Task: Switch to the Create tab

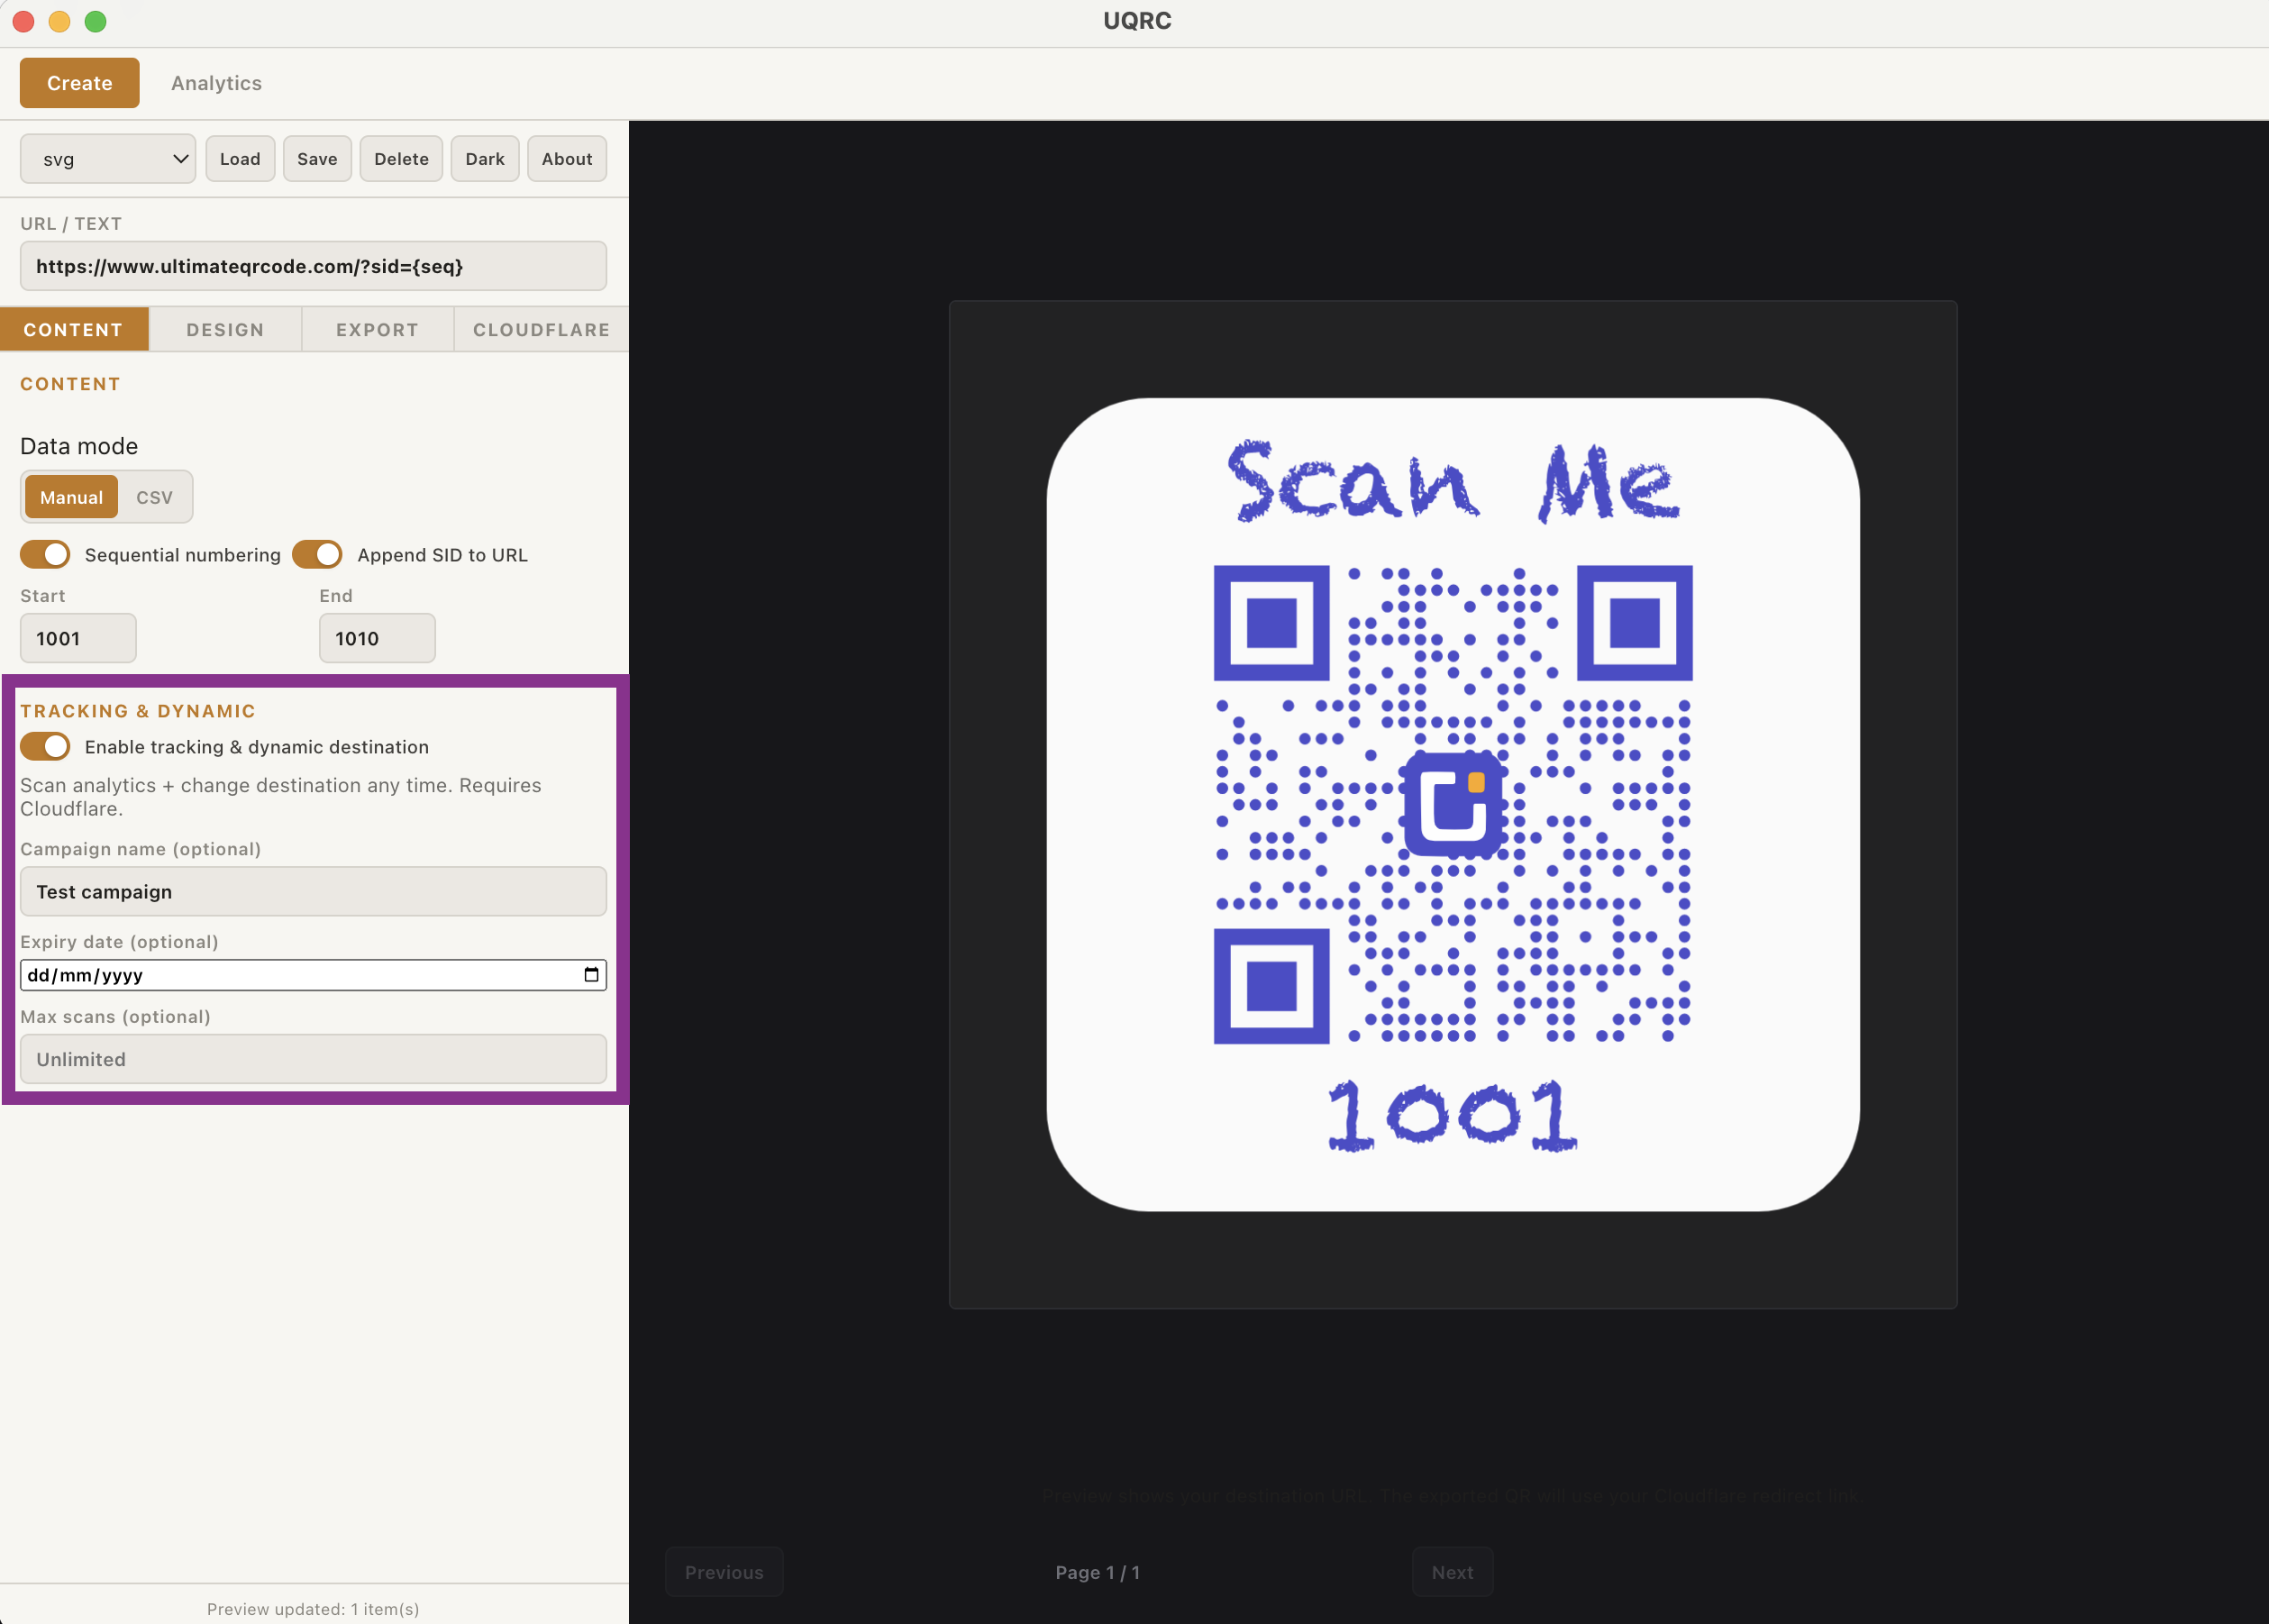Action: coord(79,83)
